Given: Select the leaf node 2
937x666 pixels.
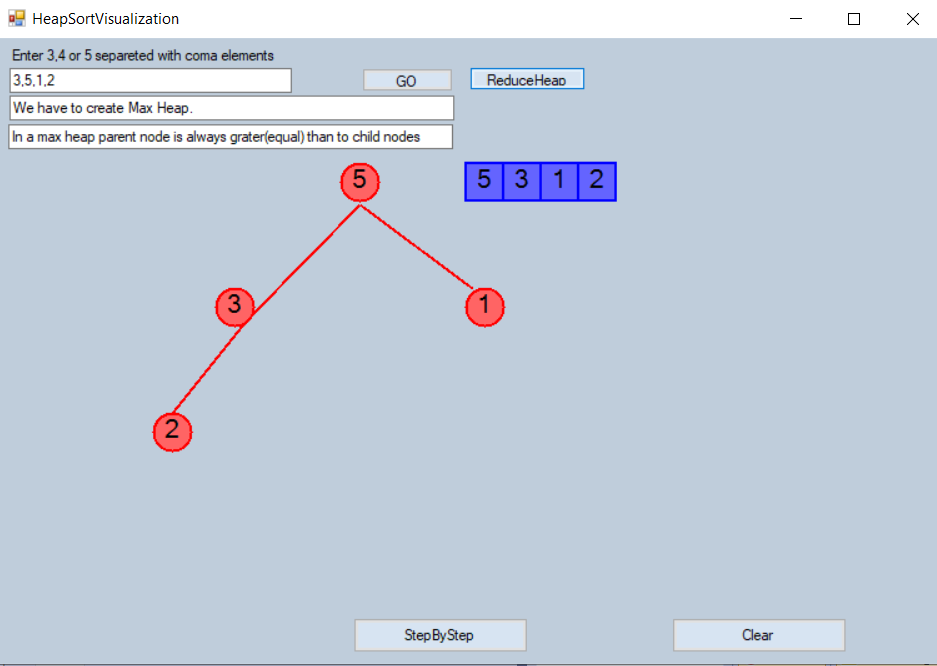Looking at the screenshot, I should [x=172, y=431].
